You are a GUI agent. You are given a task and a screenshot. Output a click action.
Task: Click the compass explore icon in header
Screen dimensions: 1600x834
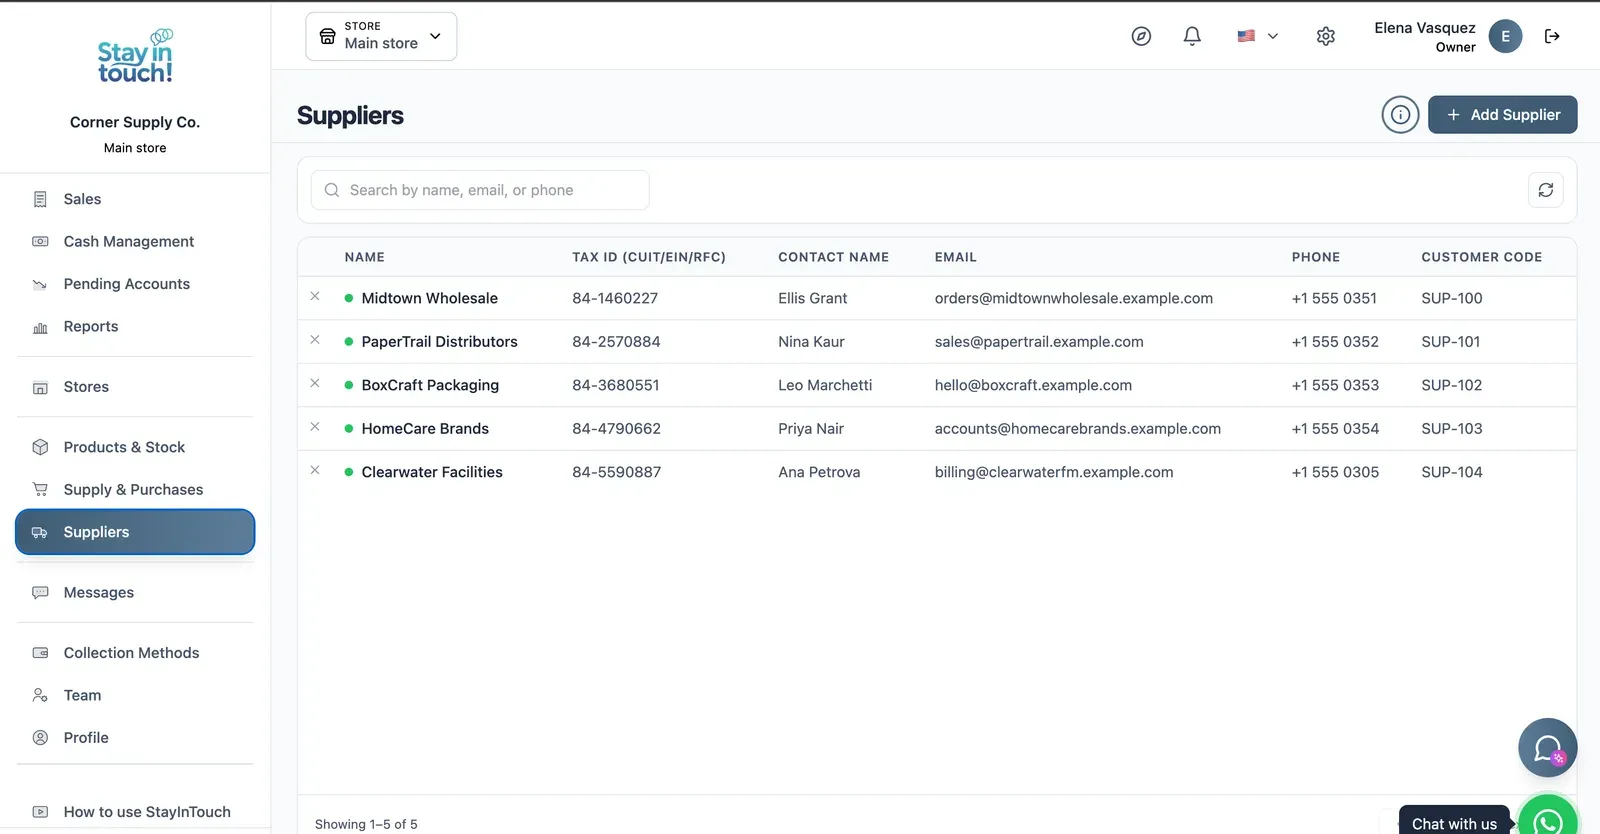pyautogui.click(x=1141, y=36)
